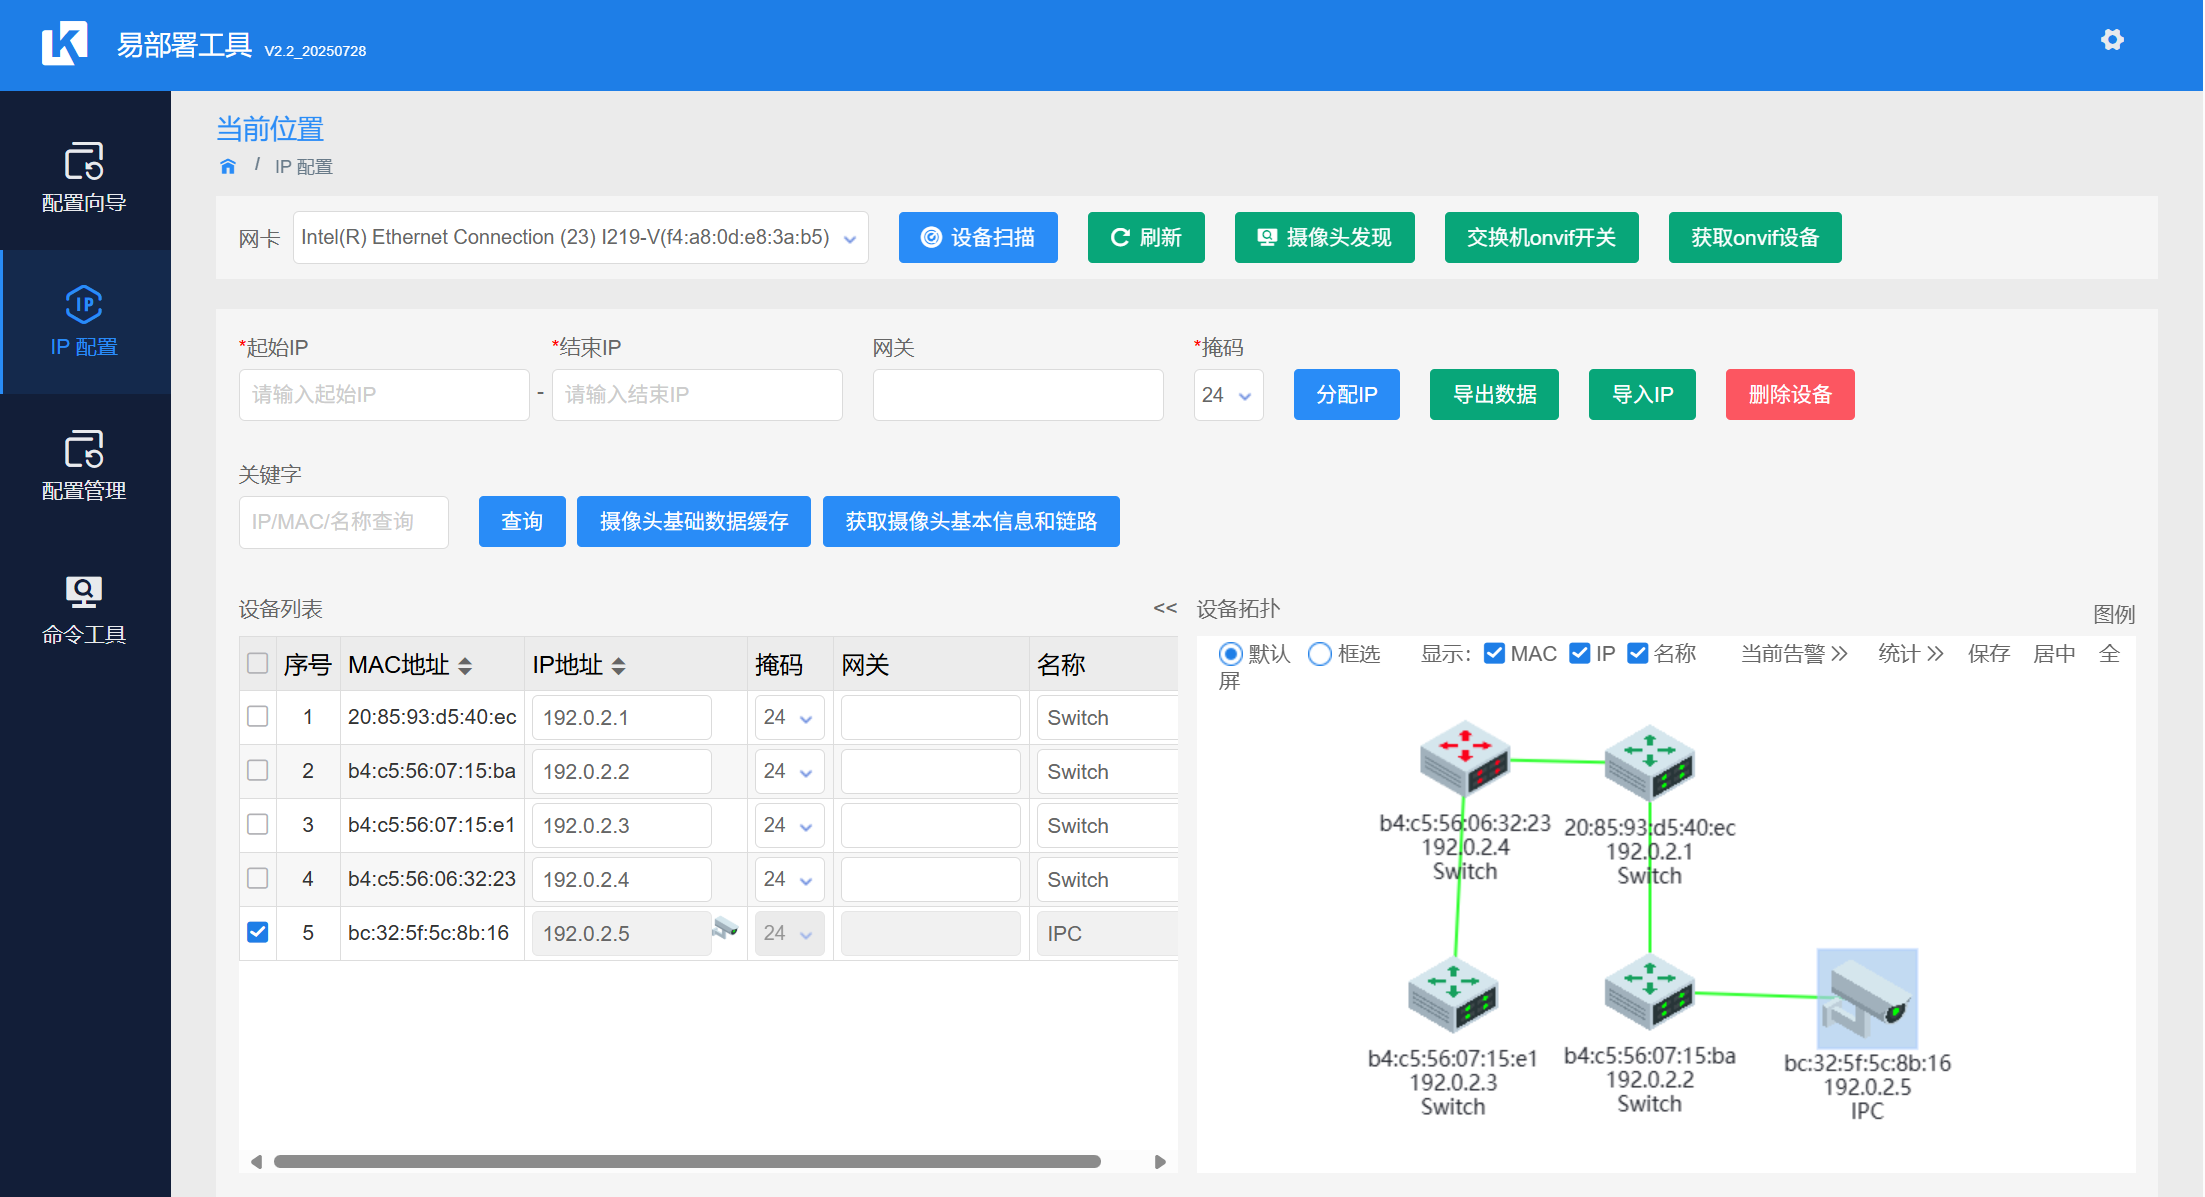Click the 起始IP input field
Viewport: 2205px width, 1197px height.
384,395
